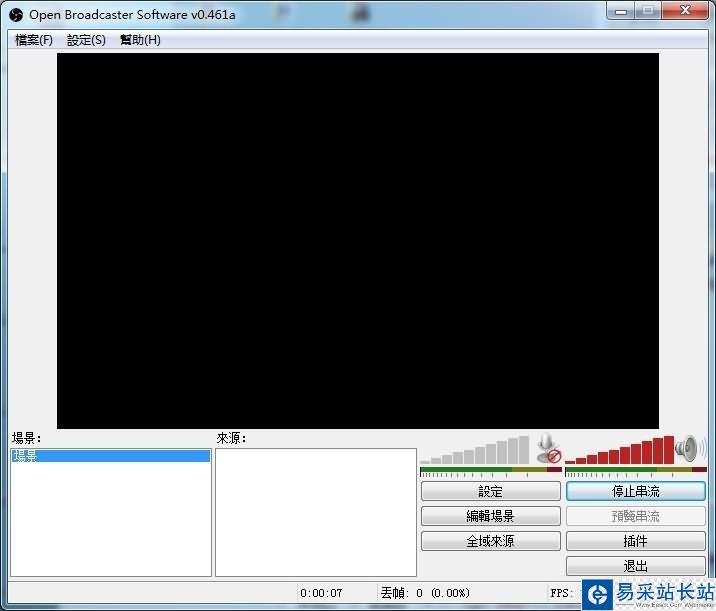Viewport: 716px width, 611px height.
Task: Click inside the 來源 sources list box
Action: coord(316,512)
